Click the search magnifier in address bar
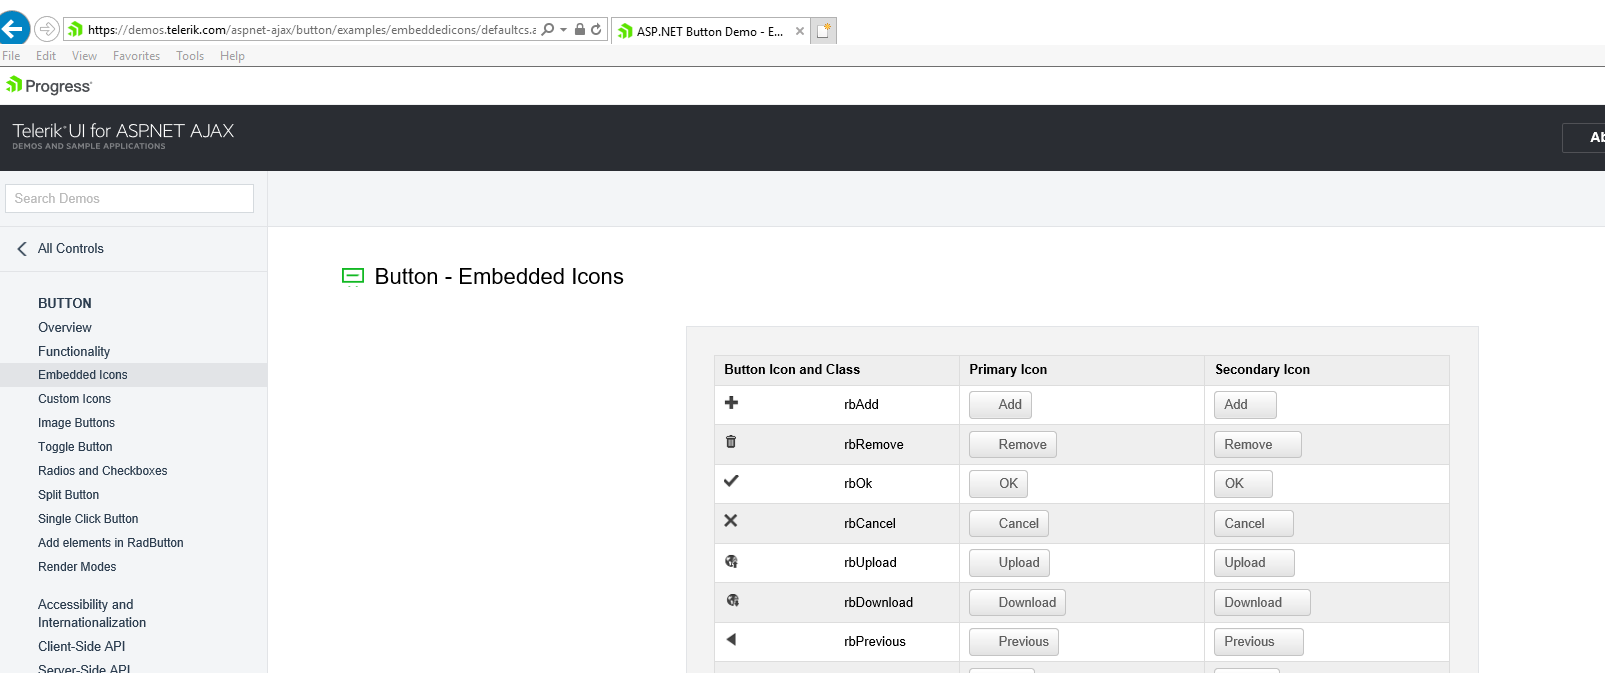 (548, 30)
